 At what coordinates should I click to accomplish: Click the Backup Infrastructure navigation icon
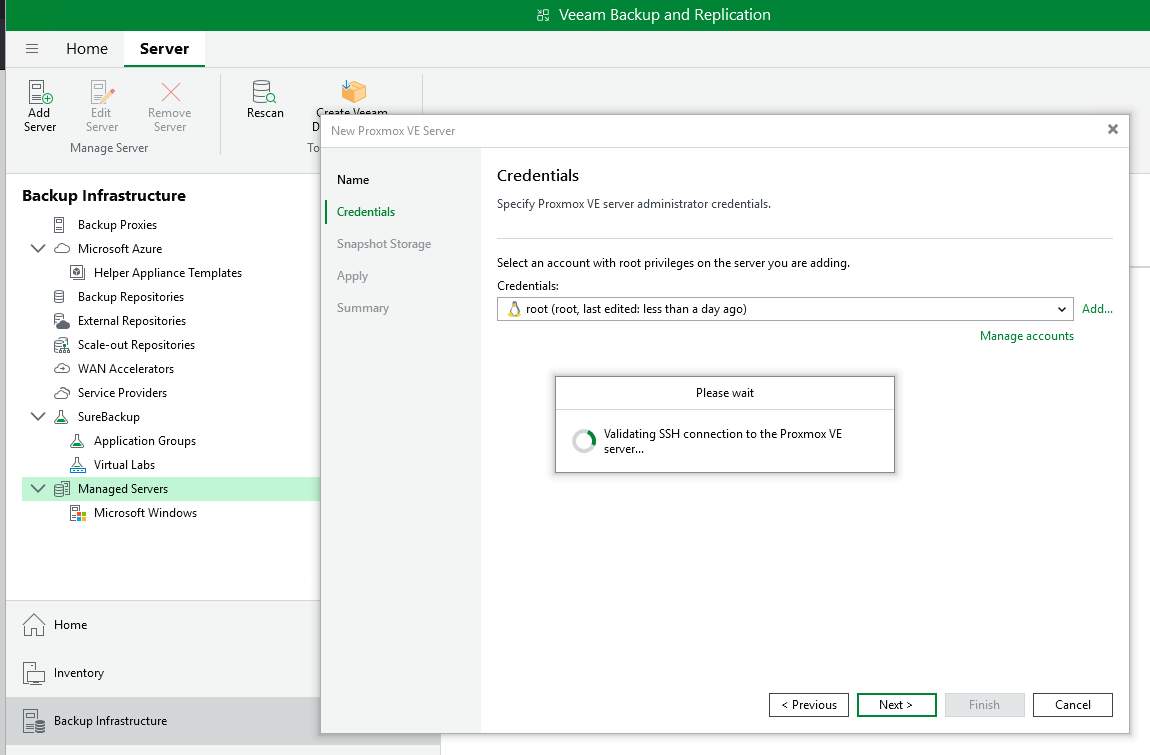[34, 721]
